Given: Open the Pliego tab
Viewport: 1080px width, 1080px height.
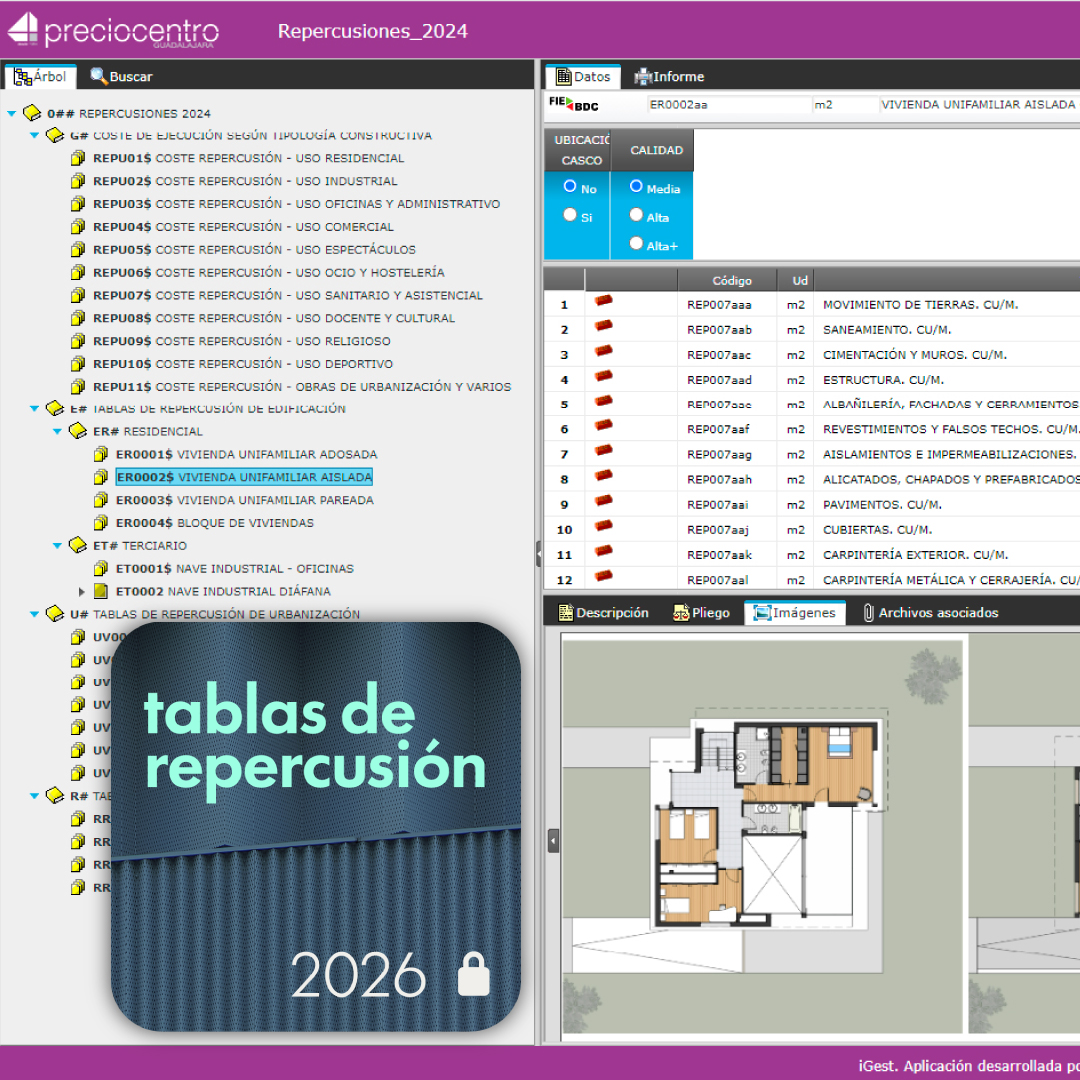Looking at the screenshot, I should pos(701,612).
